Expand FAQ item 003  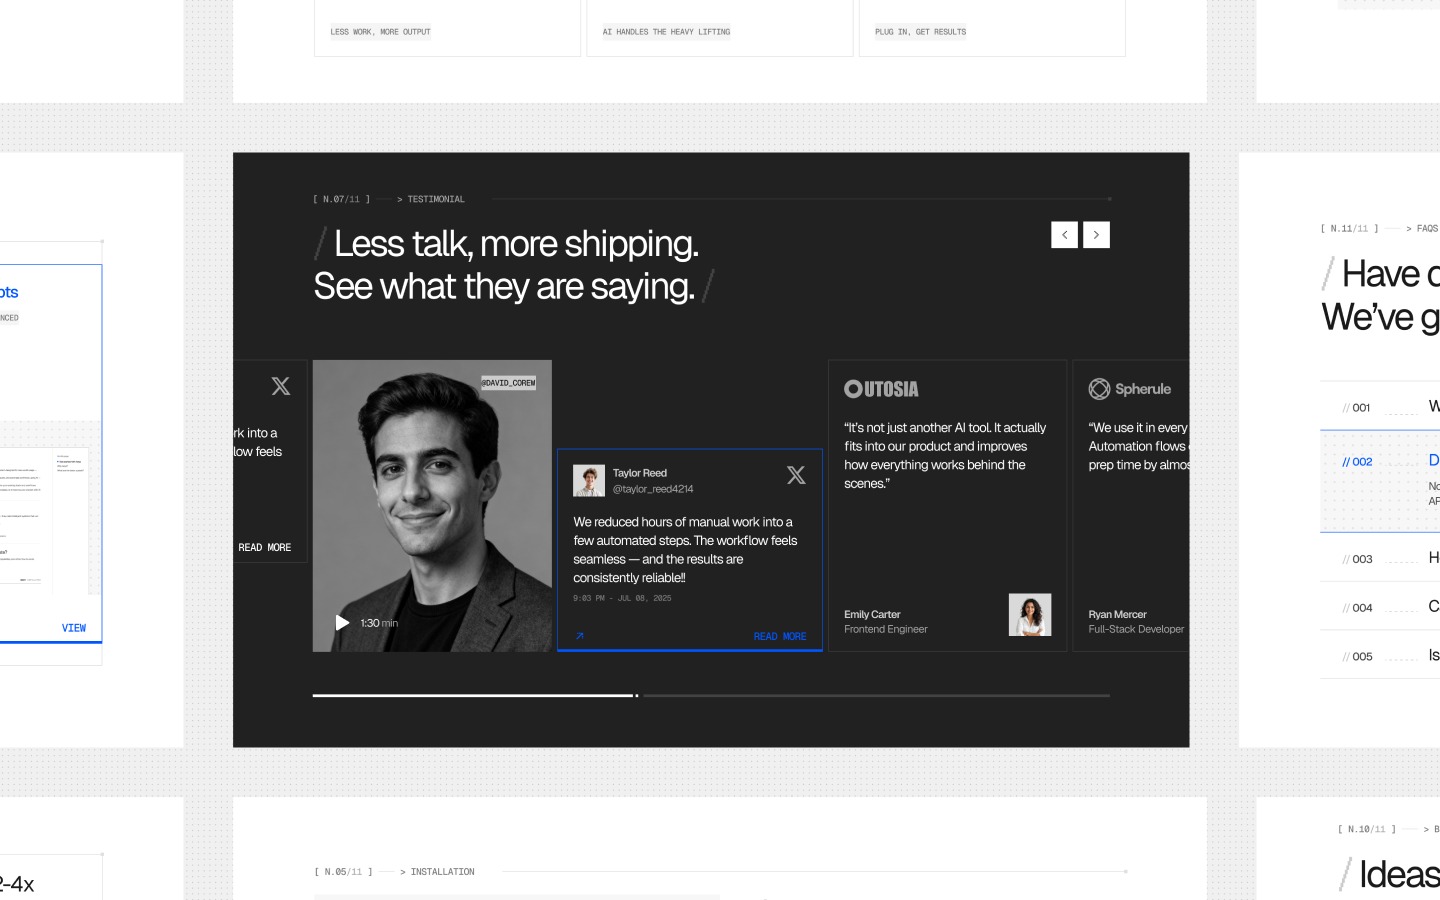pyautogui.click(x=1380, y=559)
